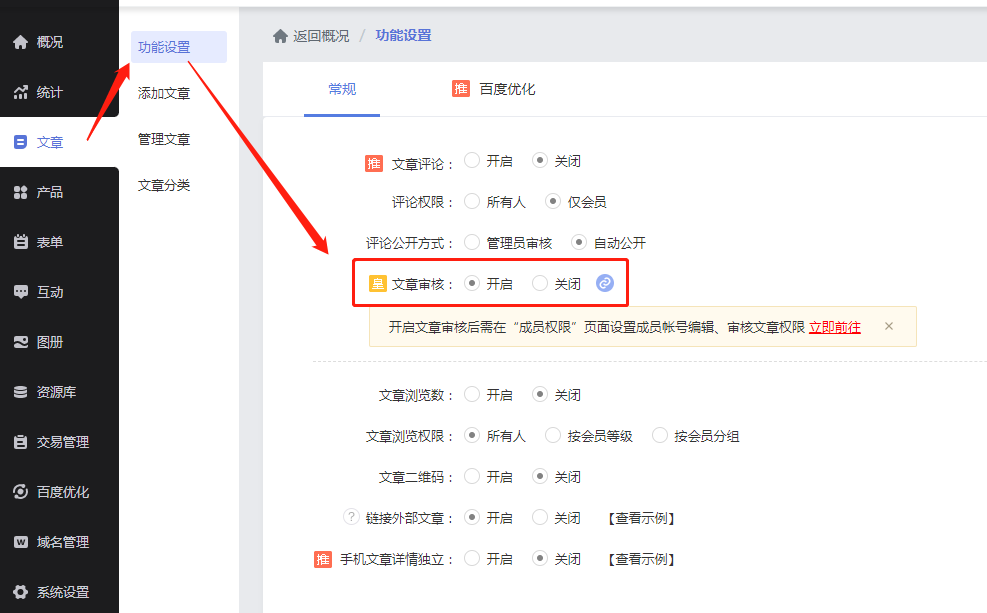Click the 产品 grid icon in sidebar
This screenshot has width=987, height=613.
tap(21, 192)
